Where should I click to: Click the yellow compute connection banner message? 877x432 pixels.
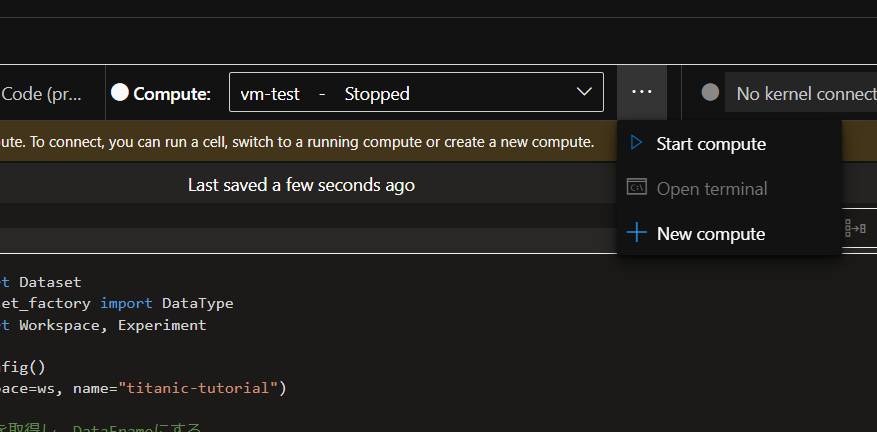click(300, 142)
